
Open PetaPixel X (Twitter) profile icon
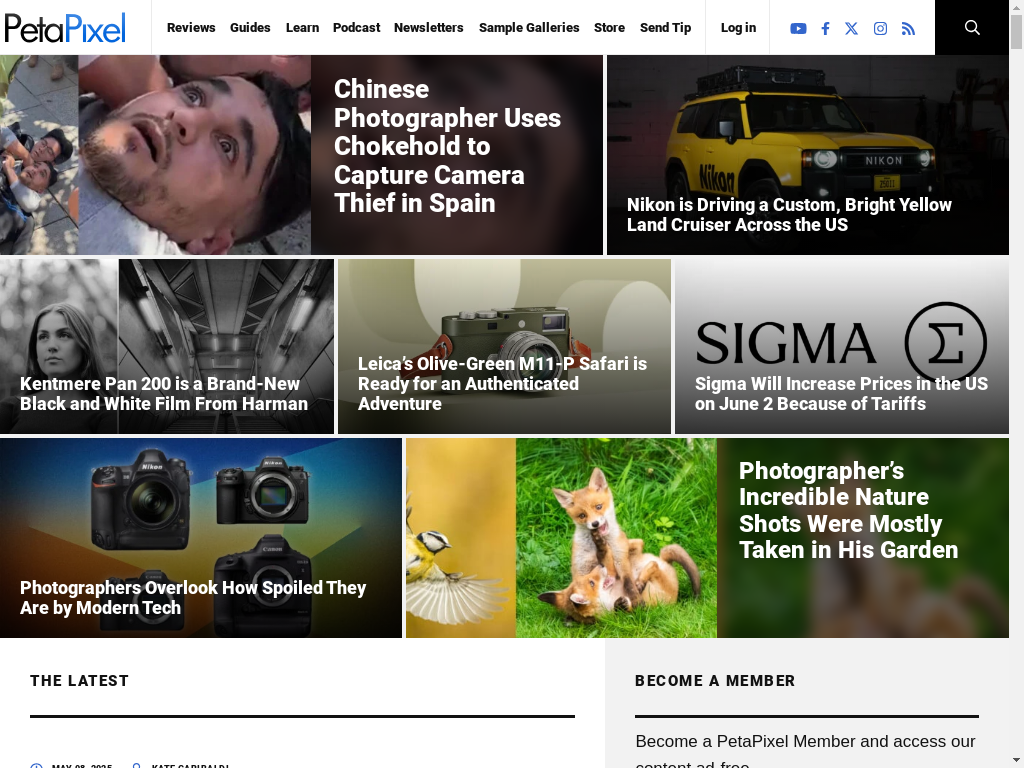852,28
